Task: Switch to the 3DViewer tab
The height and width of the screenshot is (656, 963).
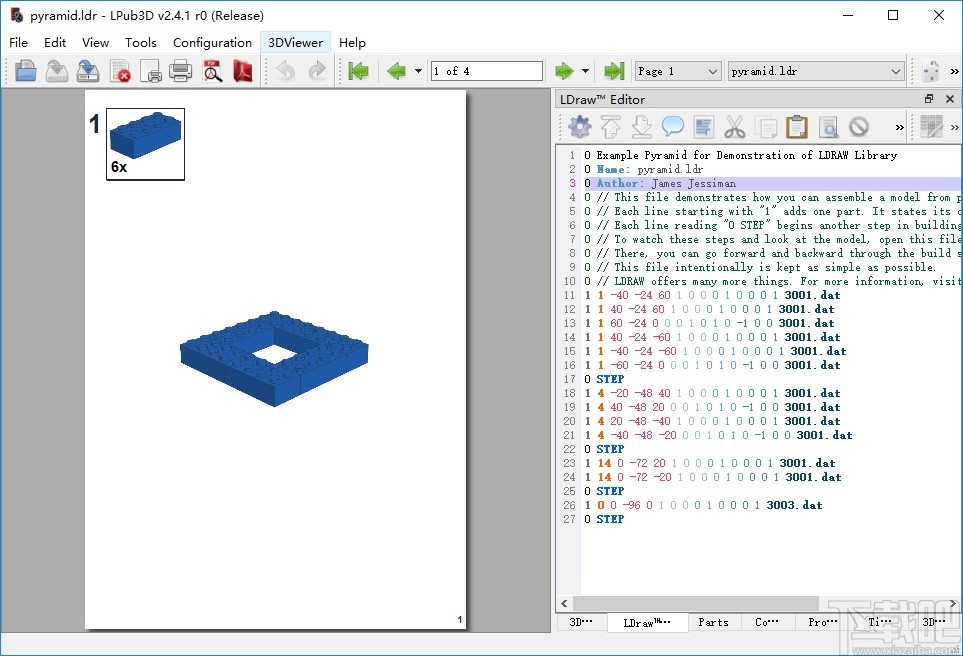Action: 294,42
